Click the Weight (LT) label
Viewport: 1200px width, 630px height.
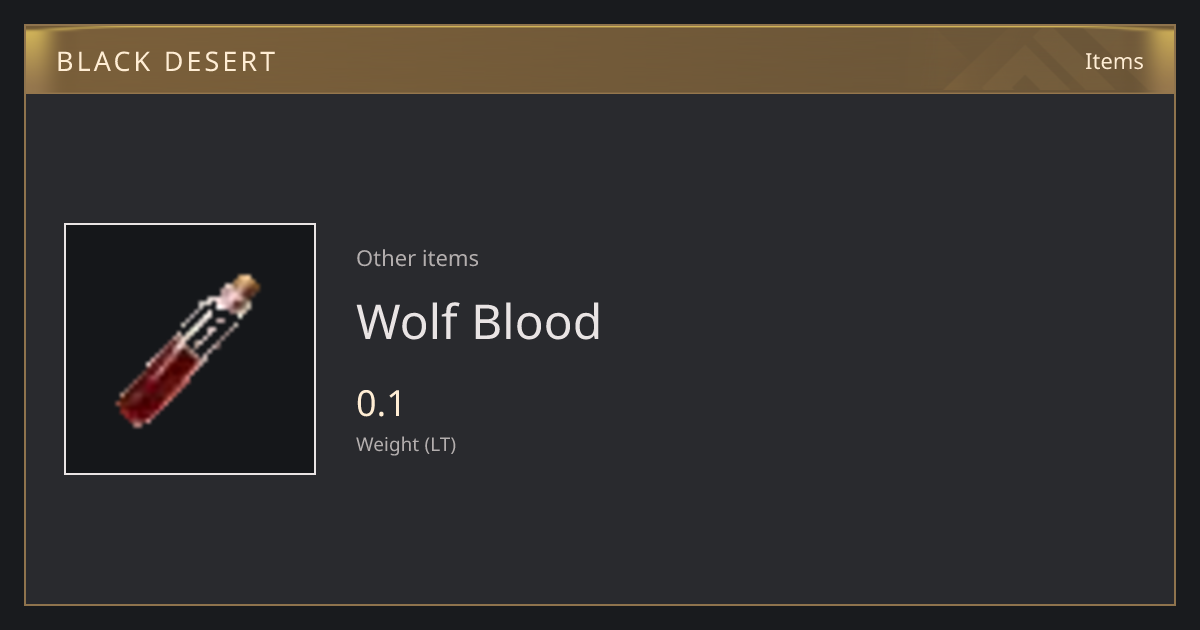pyautogui.click(x=406, y=444)
